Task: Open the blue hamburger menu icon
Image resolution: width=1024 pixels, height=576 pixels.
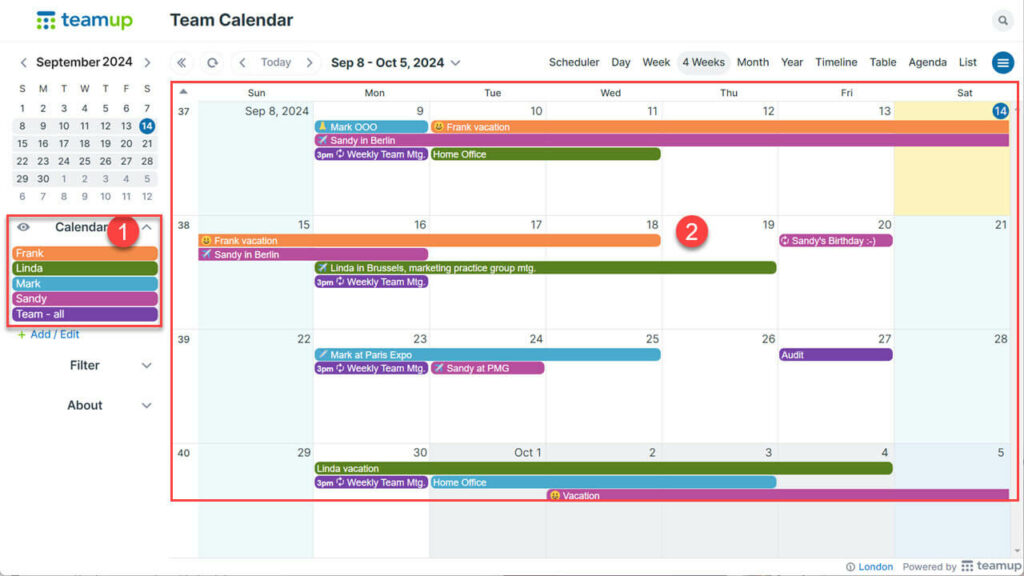Action: [1003, 62]
